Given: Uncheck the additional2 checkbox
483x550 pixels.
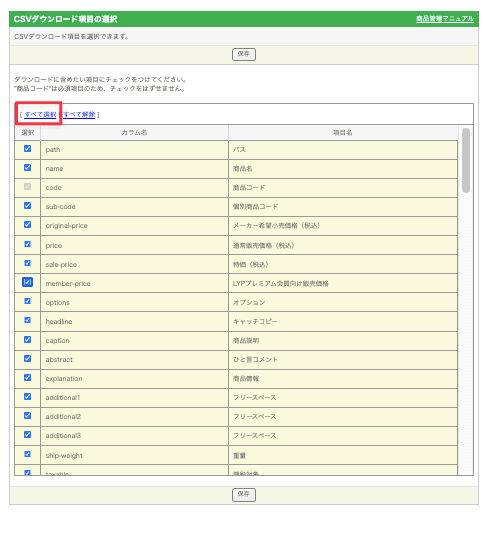Looking at the screenshot, I should (x=27, y=415).
